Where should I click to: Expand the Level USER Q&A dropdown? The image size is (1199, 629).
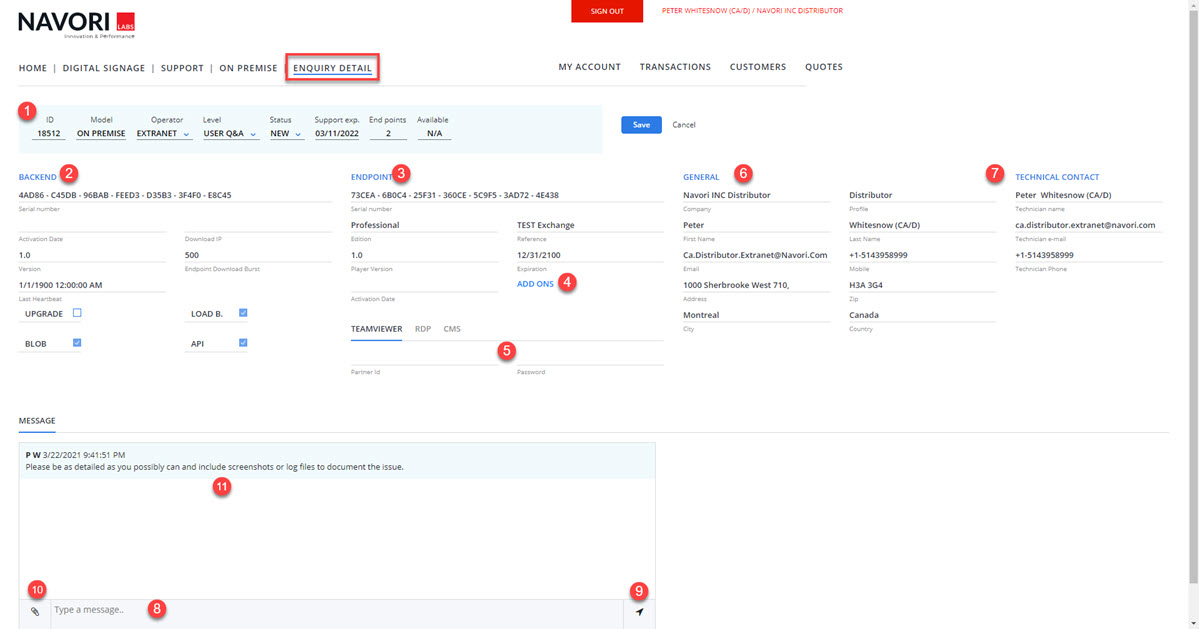[x=230, y=133]
